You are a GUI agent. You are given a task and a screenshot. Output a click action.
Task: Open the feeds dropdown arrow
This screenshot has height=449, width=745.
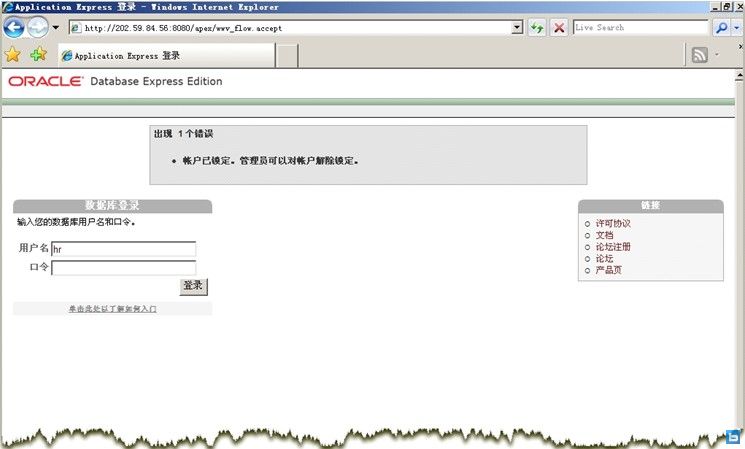(717, 55)
